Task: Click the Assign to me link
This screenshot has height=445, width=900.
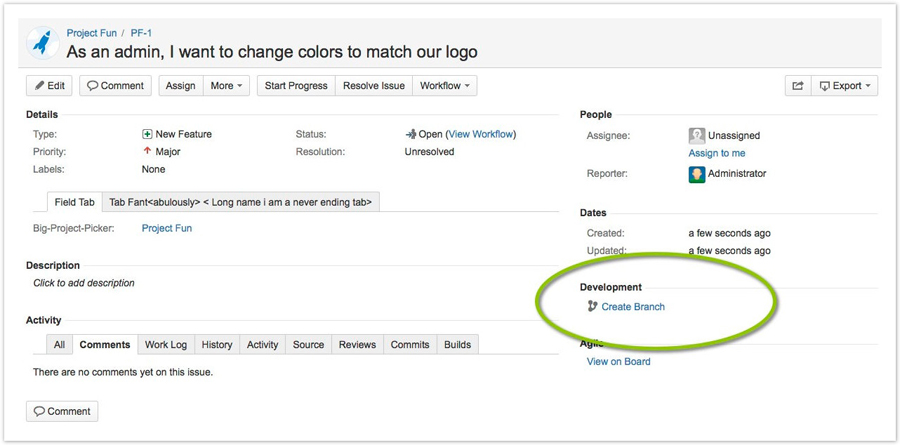Action: click(x=717, y=153)
